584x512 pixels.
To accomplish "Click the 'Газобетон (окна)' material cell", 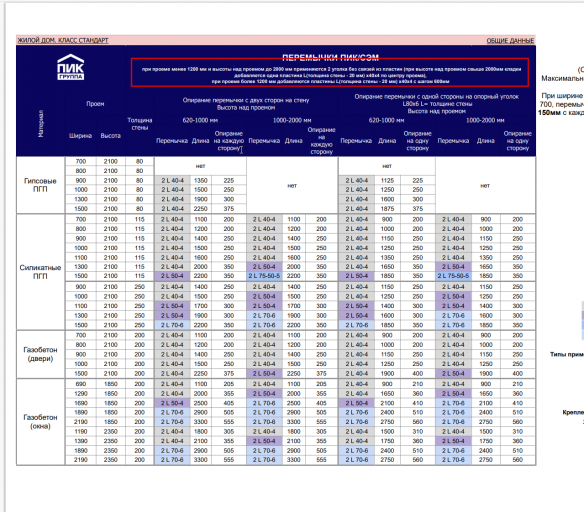I will (40, 422).
